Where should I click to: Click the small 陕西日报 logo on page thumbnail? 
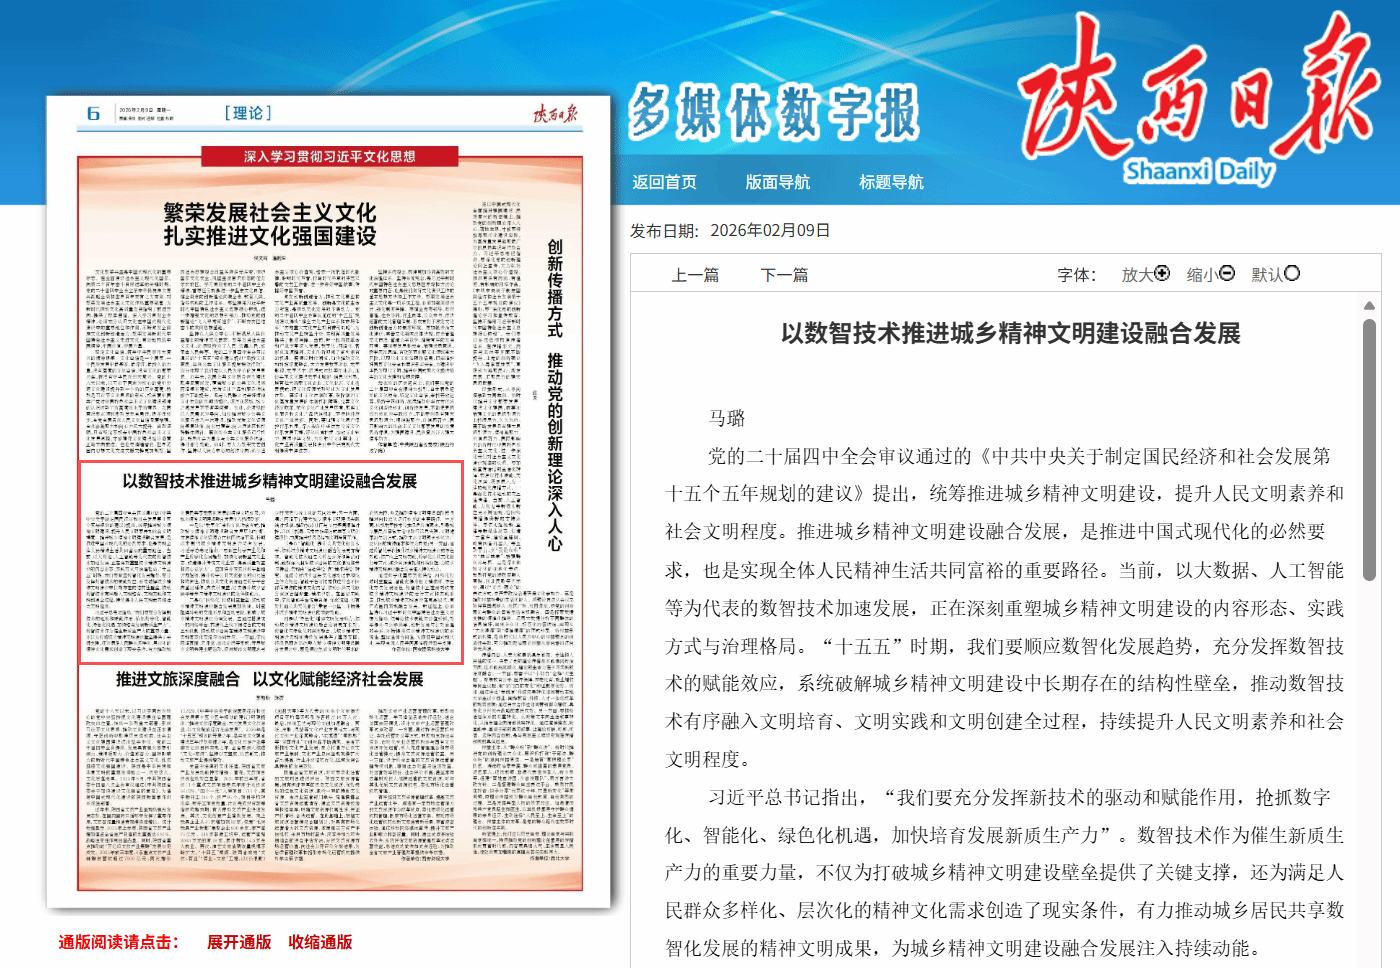point(555,114)
